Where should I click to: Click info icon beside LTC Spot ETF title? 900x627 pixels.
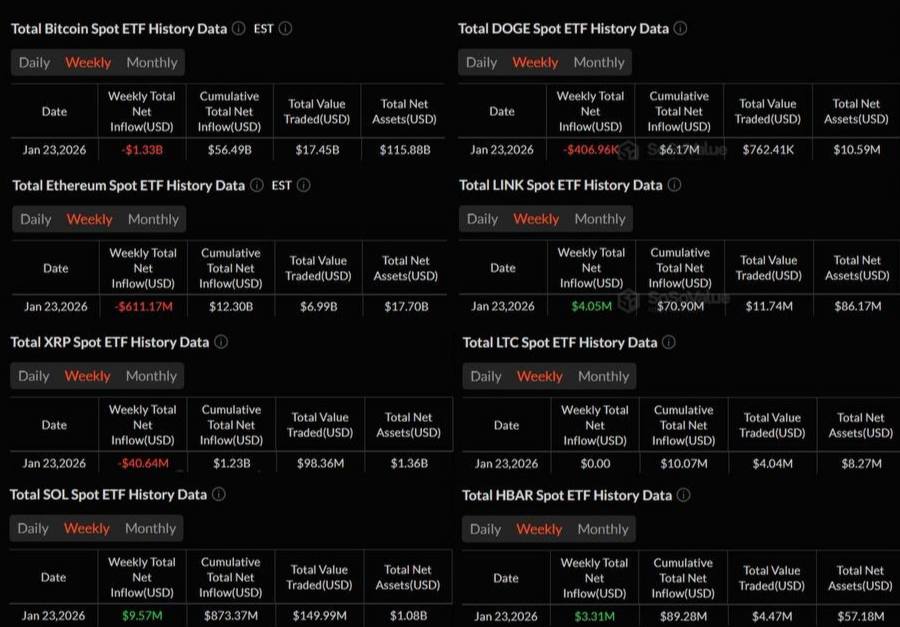point(669,342)
